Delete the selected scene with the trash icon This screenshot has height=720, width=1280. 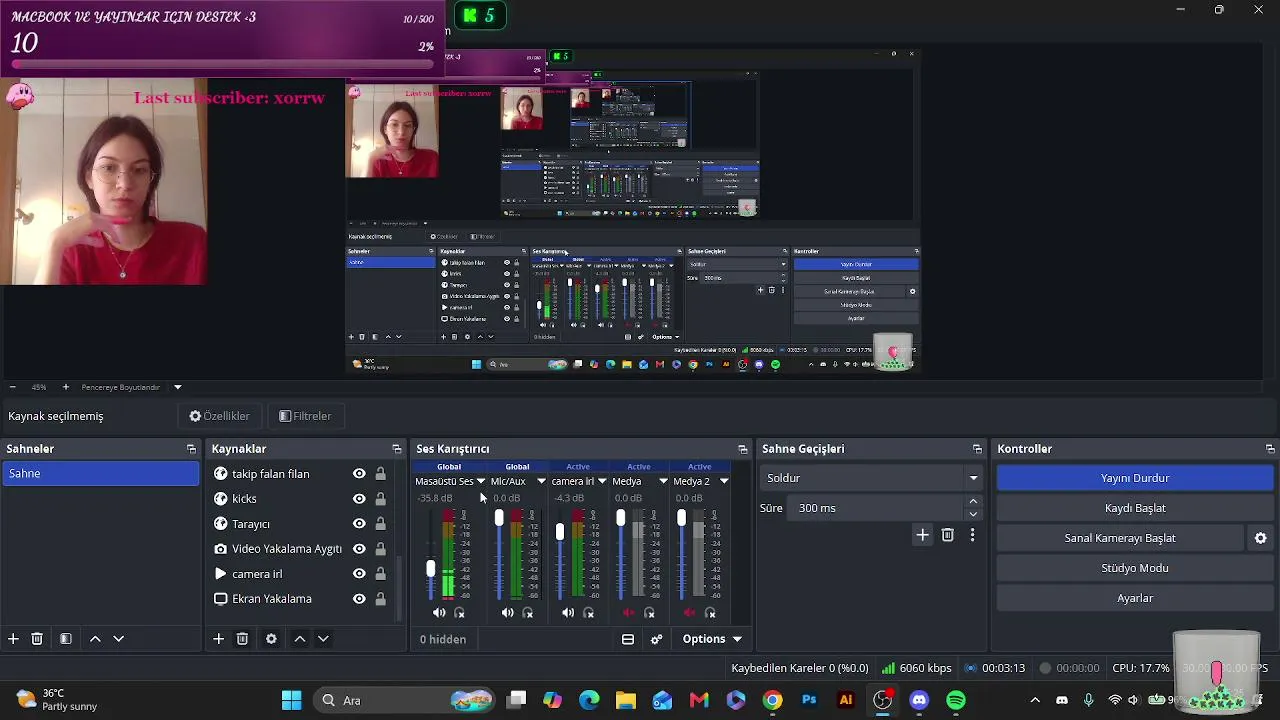(37, 639)
